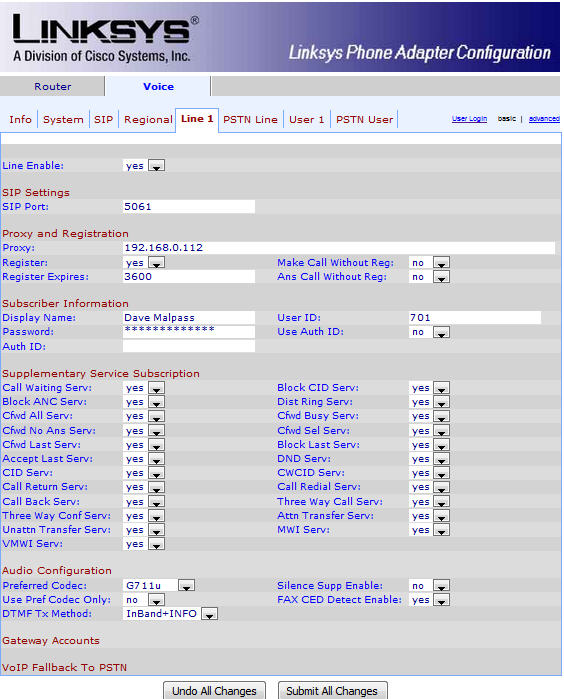Click the Gateway Accounts heading
This screenshot has height=699, width=564.
[51, 641]
